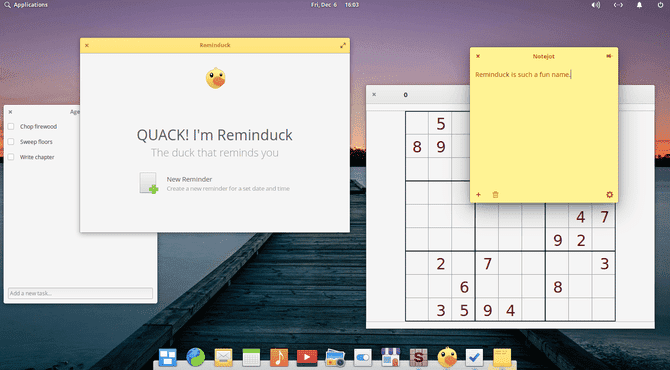Check the Write chapter task checkbox
Image resolution: width=670 pixels, height=370 pixels.
click(x=11, y=157)
